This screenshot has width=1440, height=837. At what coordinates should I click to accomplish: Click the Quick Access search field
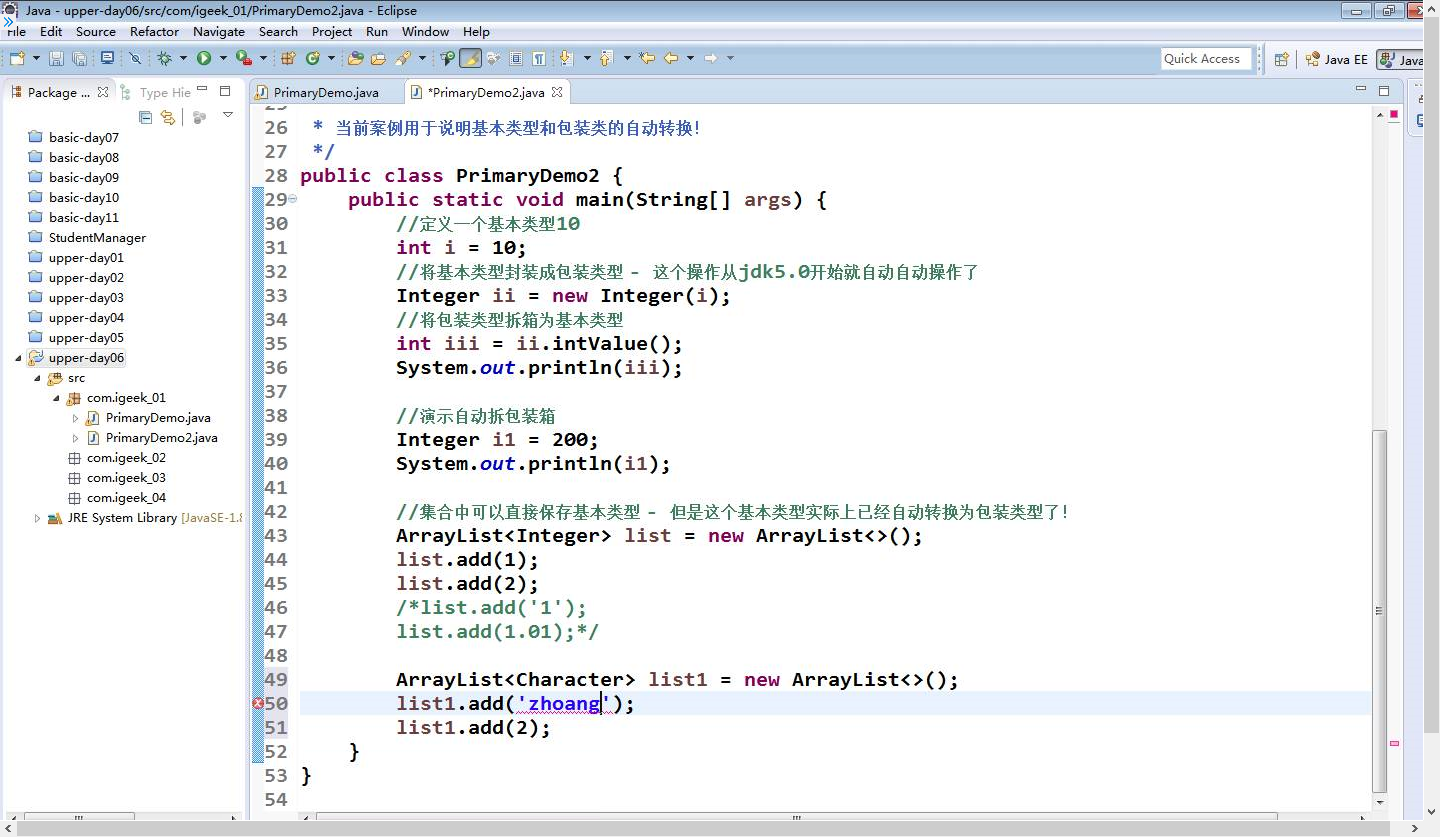point(1207,59)
